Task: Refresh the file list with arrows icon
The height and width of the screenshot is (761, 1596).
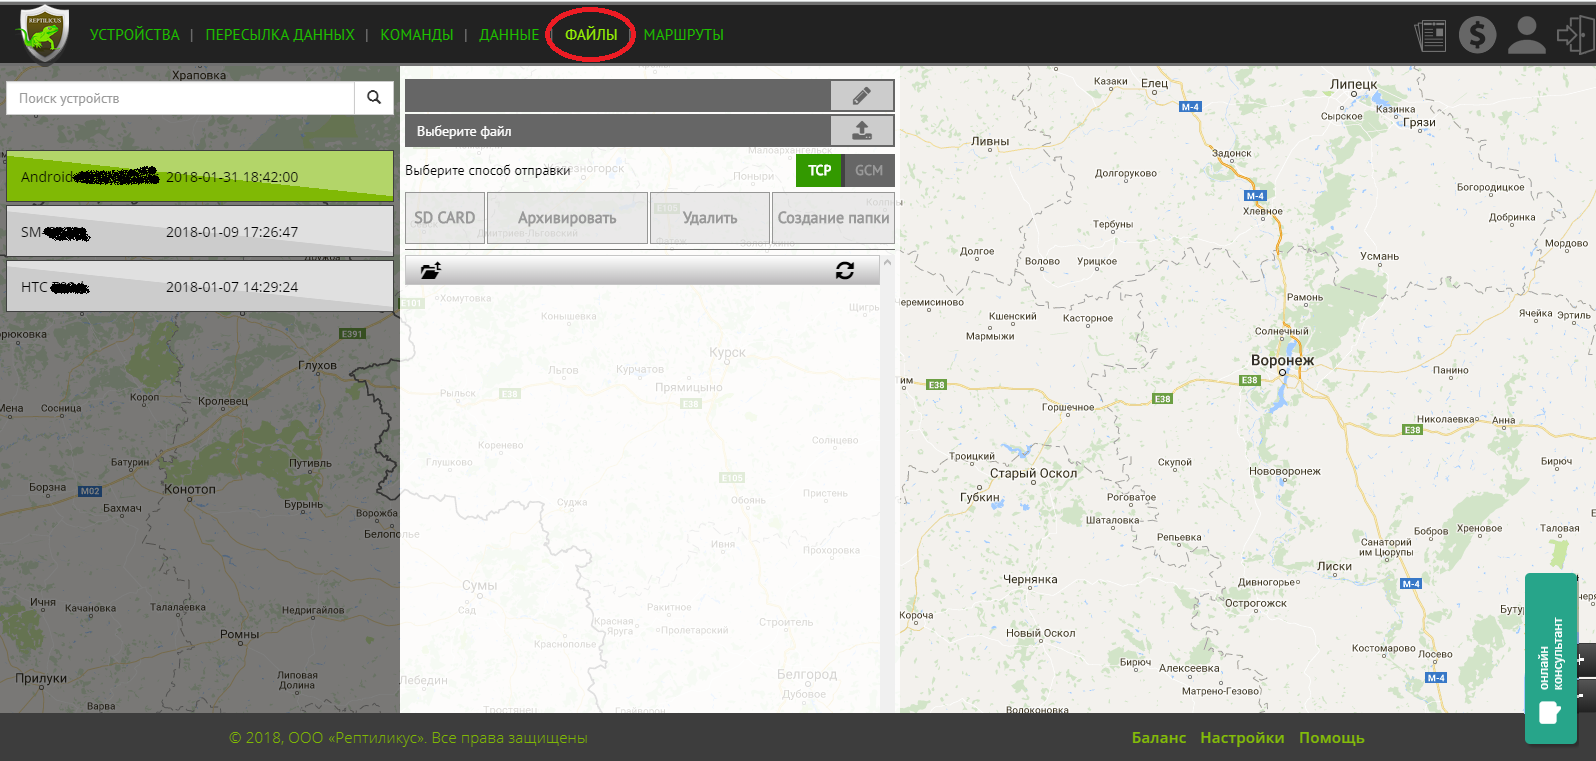Action: point(845,270)
